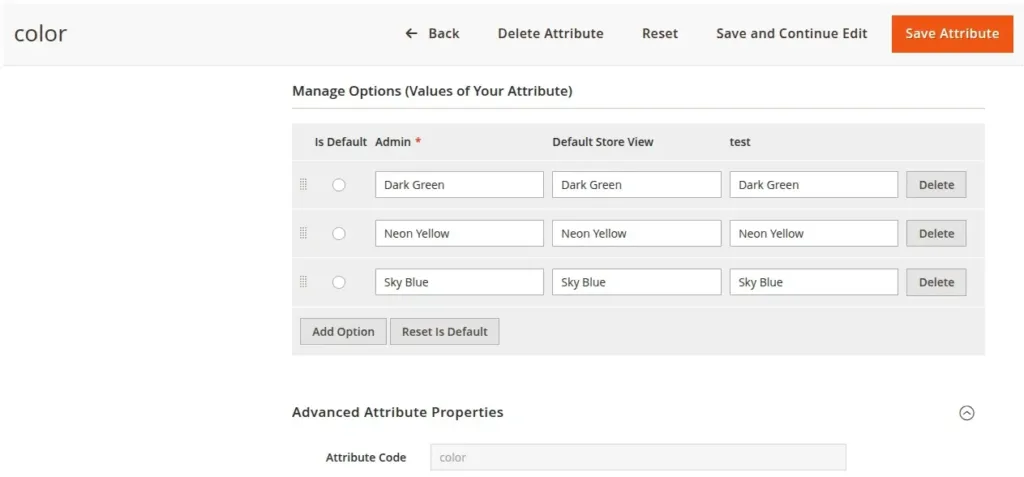This screenshot has height=477, width=1024.
Task: Click the Reset Is Default button
Action: (445, 331)
